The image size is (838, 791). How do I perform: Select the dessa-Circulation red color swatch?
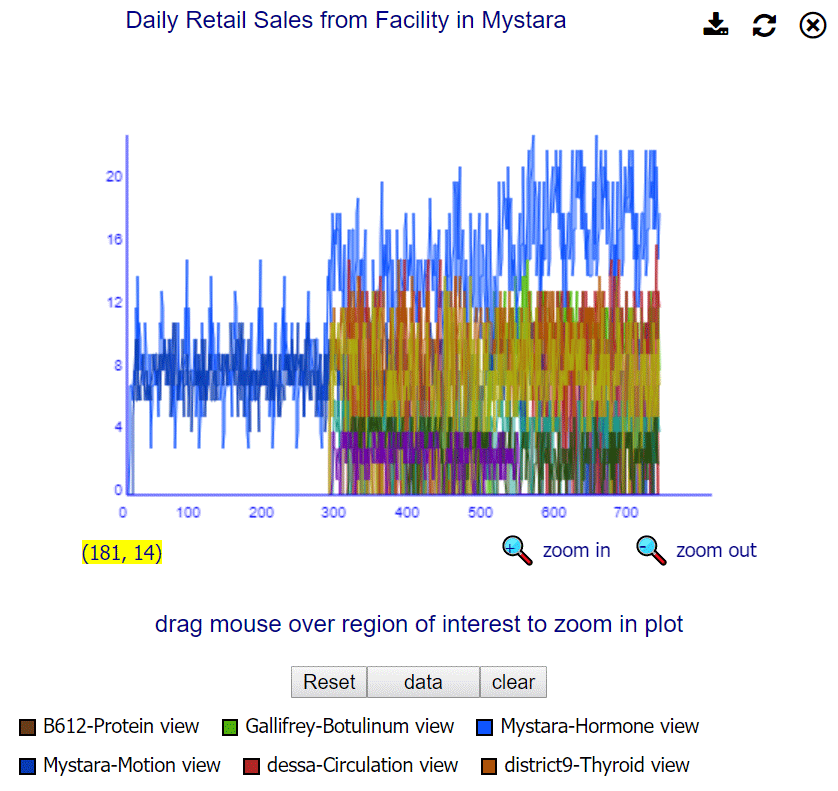click(x=251, y=766)
